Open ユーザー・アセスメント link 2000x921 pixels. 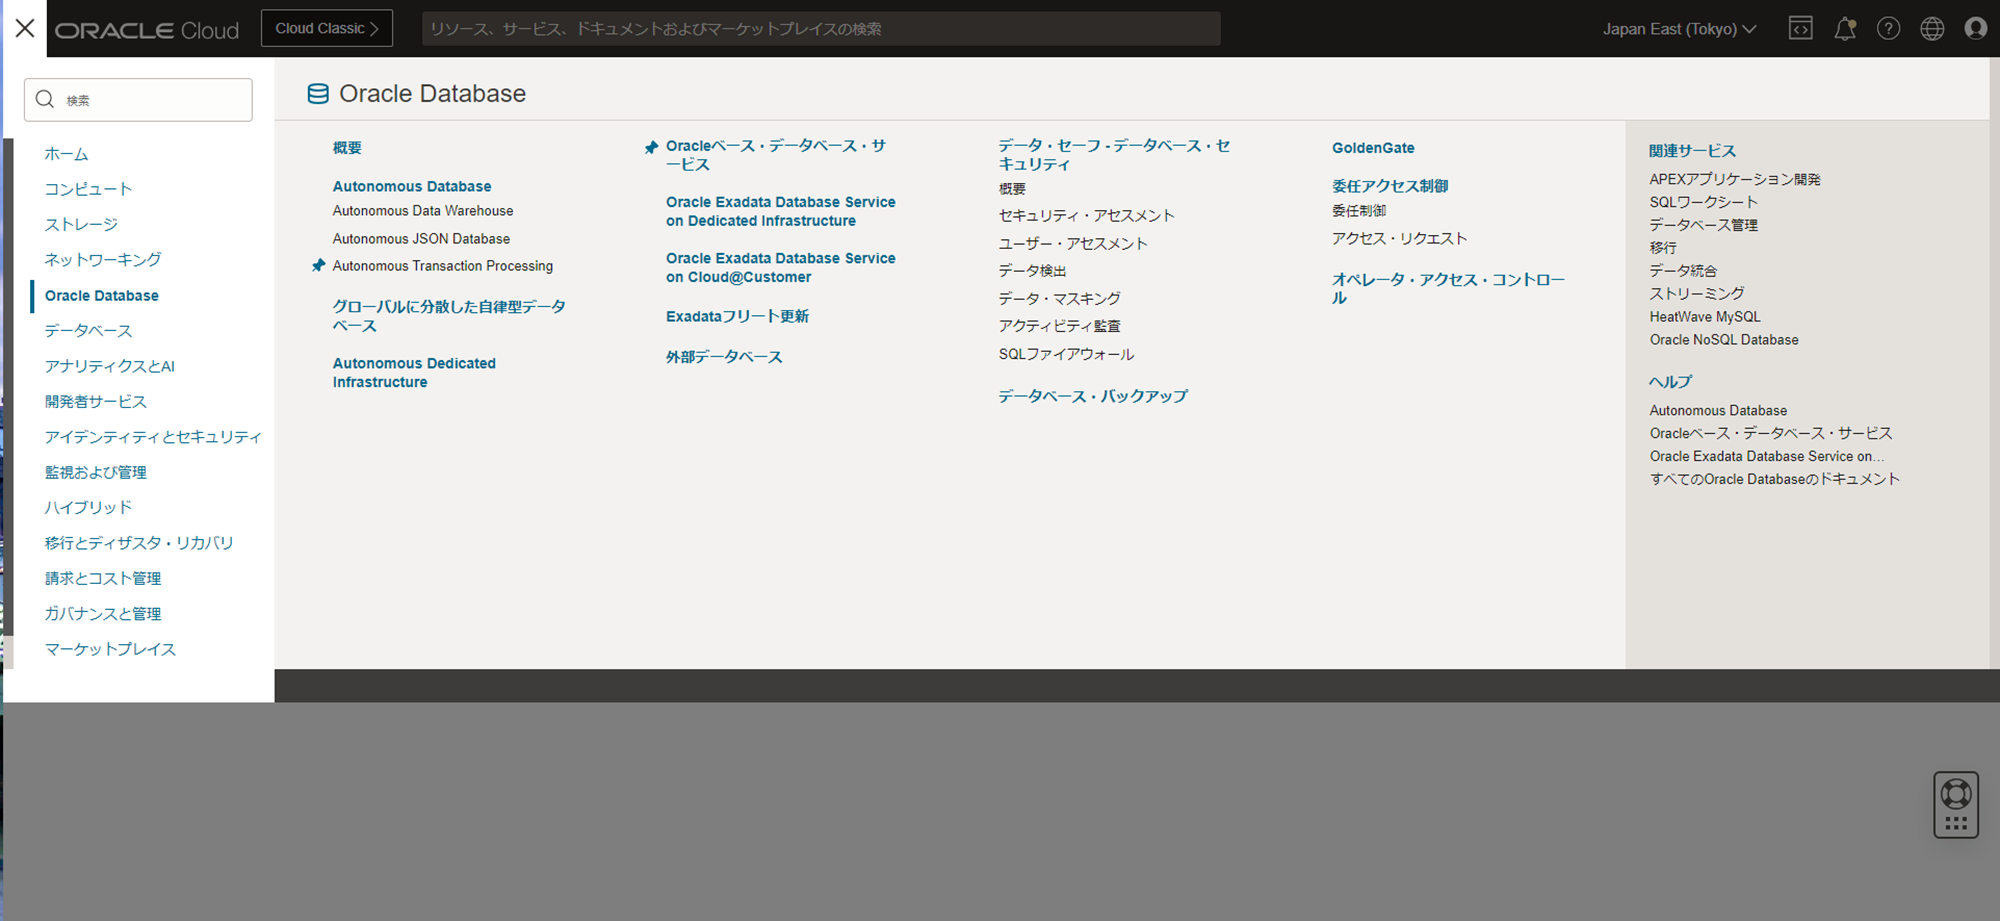coord(1073,244)
